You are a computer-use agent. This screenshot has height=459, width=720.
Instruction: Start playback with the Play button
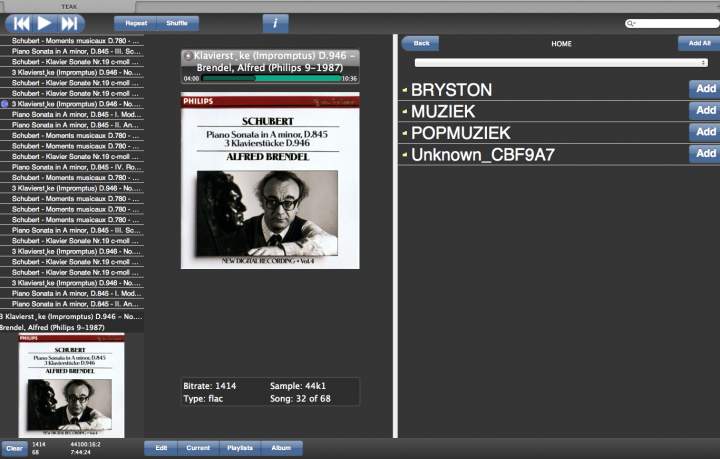[x=44, y=23]
